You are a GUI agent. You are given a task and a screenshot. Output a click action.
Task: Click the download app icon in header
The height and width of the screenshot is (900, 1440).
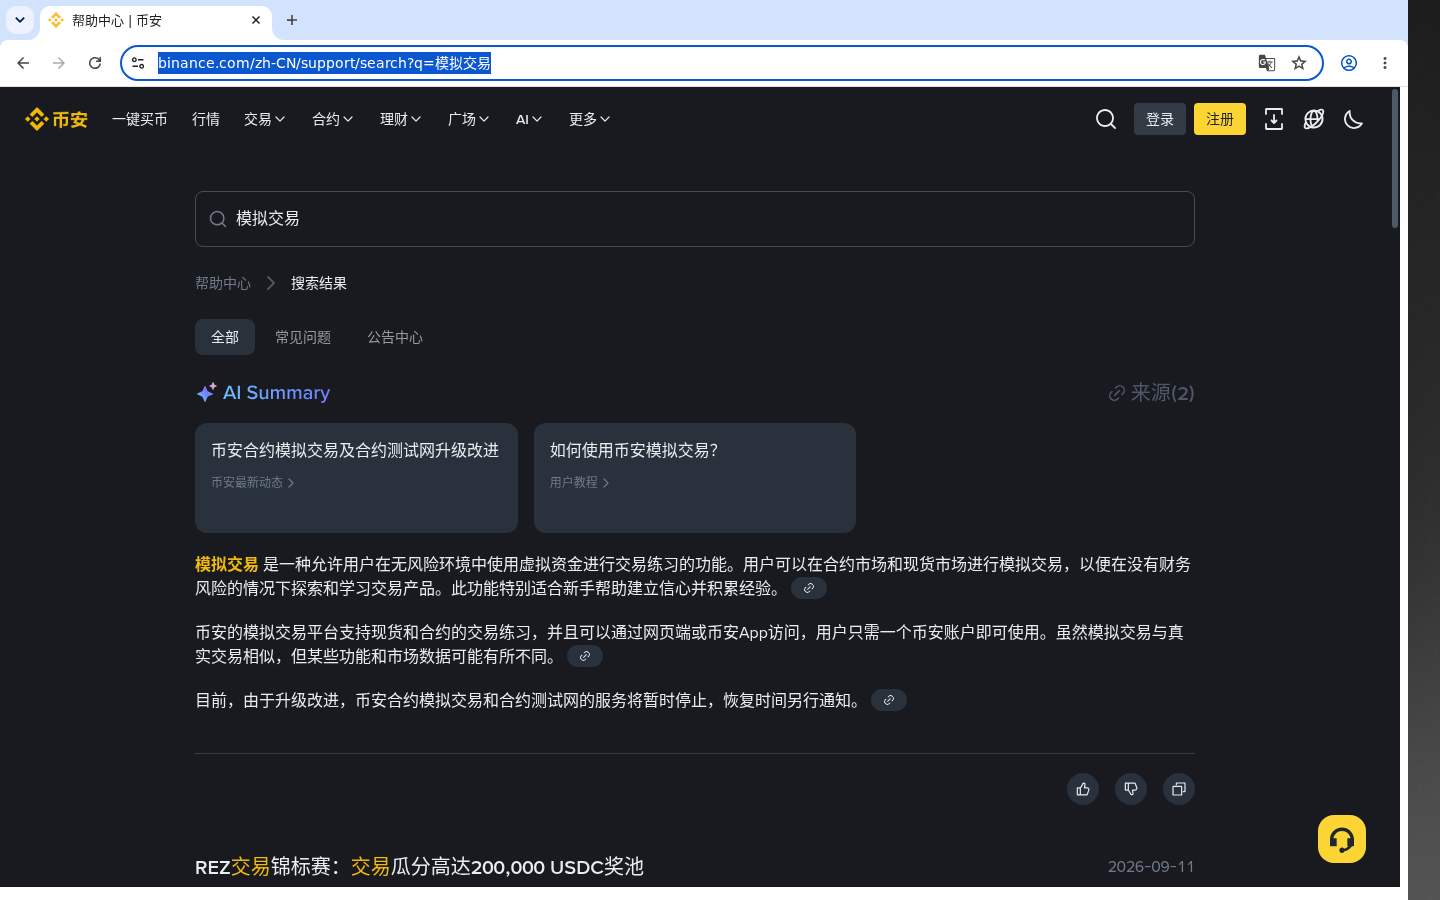click(x=1274, y=119)
